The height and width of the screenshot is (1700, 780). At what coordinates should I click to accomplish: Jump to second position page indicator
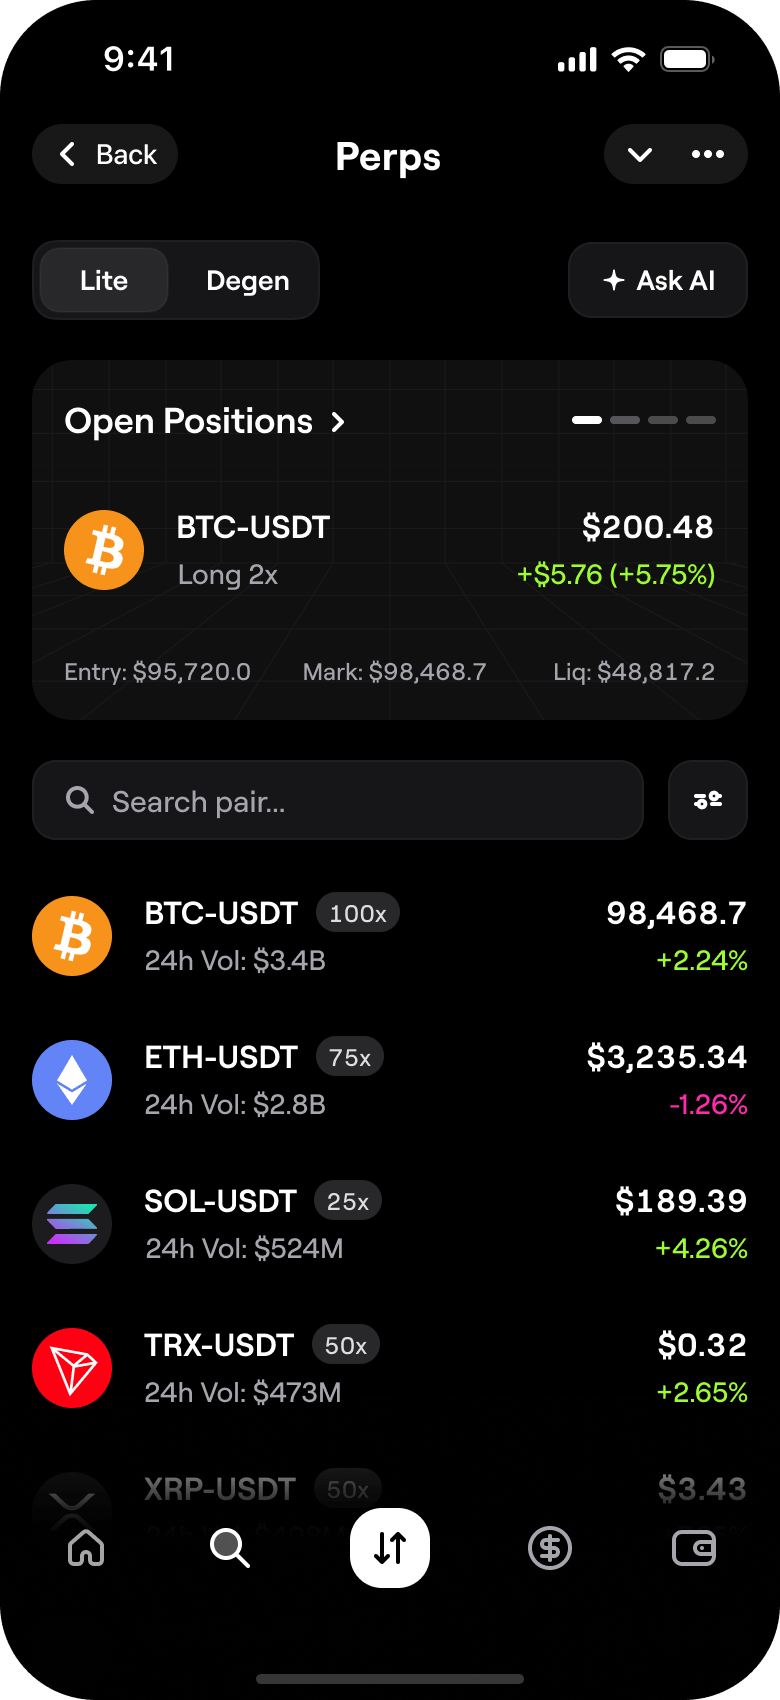click(625, 420)
